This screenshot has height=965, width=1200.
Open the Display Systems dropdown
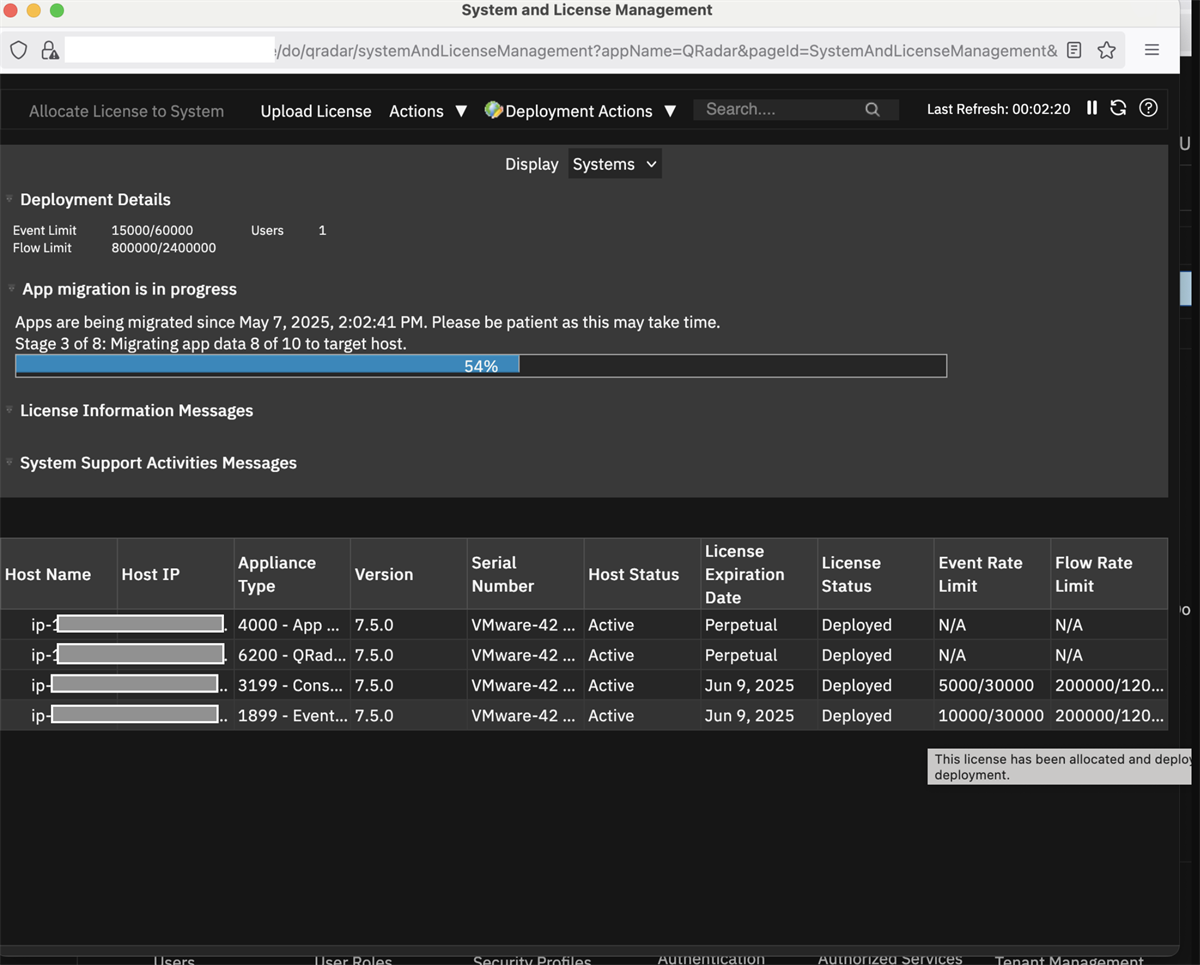pos(615,164)
